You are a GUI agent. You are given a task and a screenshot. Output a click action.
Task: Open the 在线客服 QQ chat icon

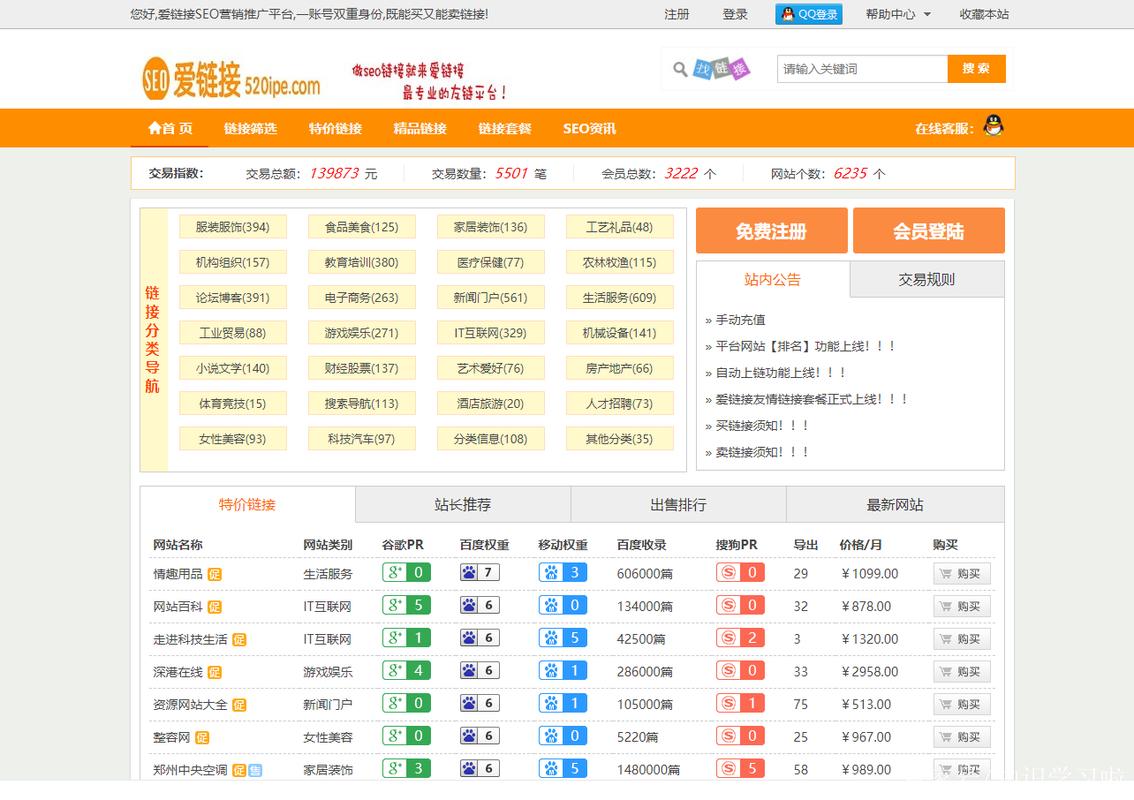point(991,128)
